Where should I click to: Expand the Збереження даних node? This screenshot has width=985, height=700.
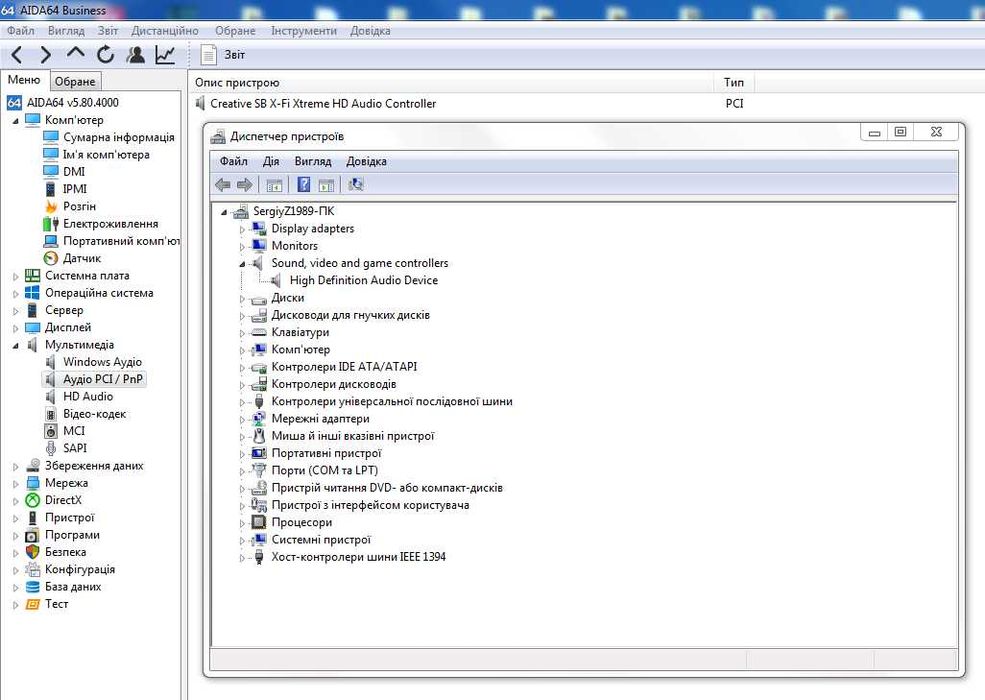(x=16, y=466)
